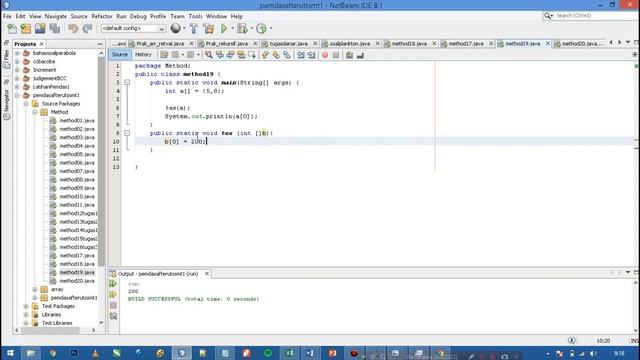Click the red Start Macro Recording icon
The height and width of the screenshot is (360, 640).
325,55
